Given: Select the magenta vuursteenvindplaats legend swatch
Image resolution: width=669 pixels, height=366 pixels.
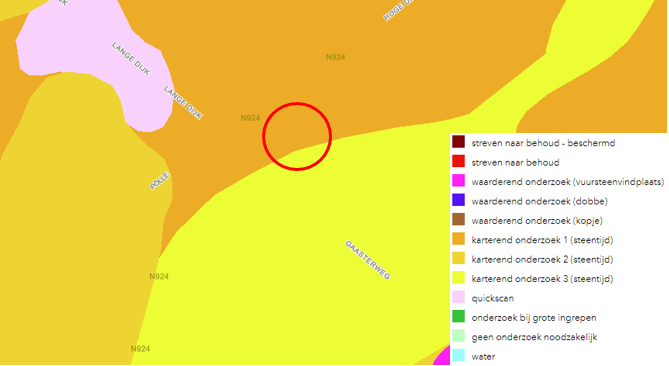Looking at the screenshot, I should click(x=459, y=181).
